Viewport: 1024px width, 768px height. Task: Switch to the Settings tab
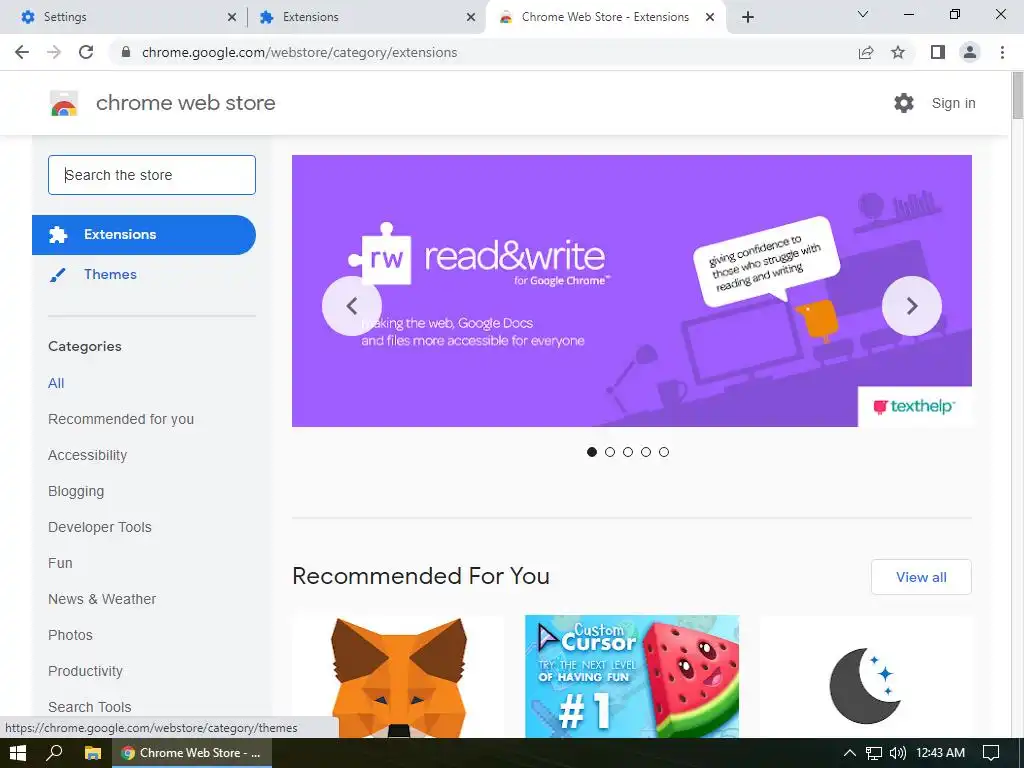129,17
